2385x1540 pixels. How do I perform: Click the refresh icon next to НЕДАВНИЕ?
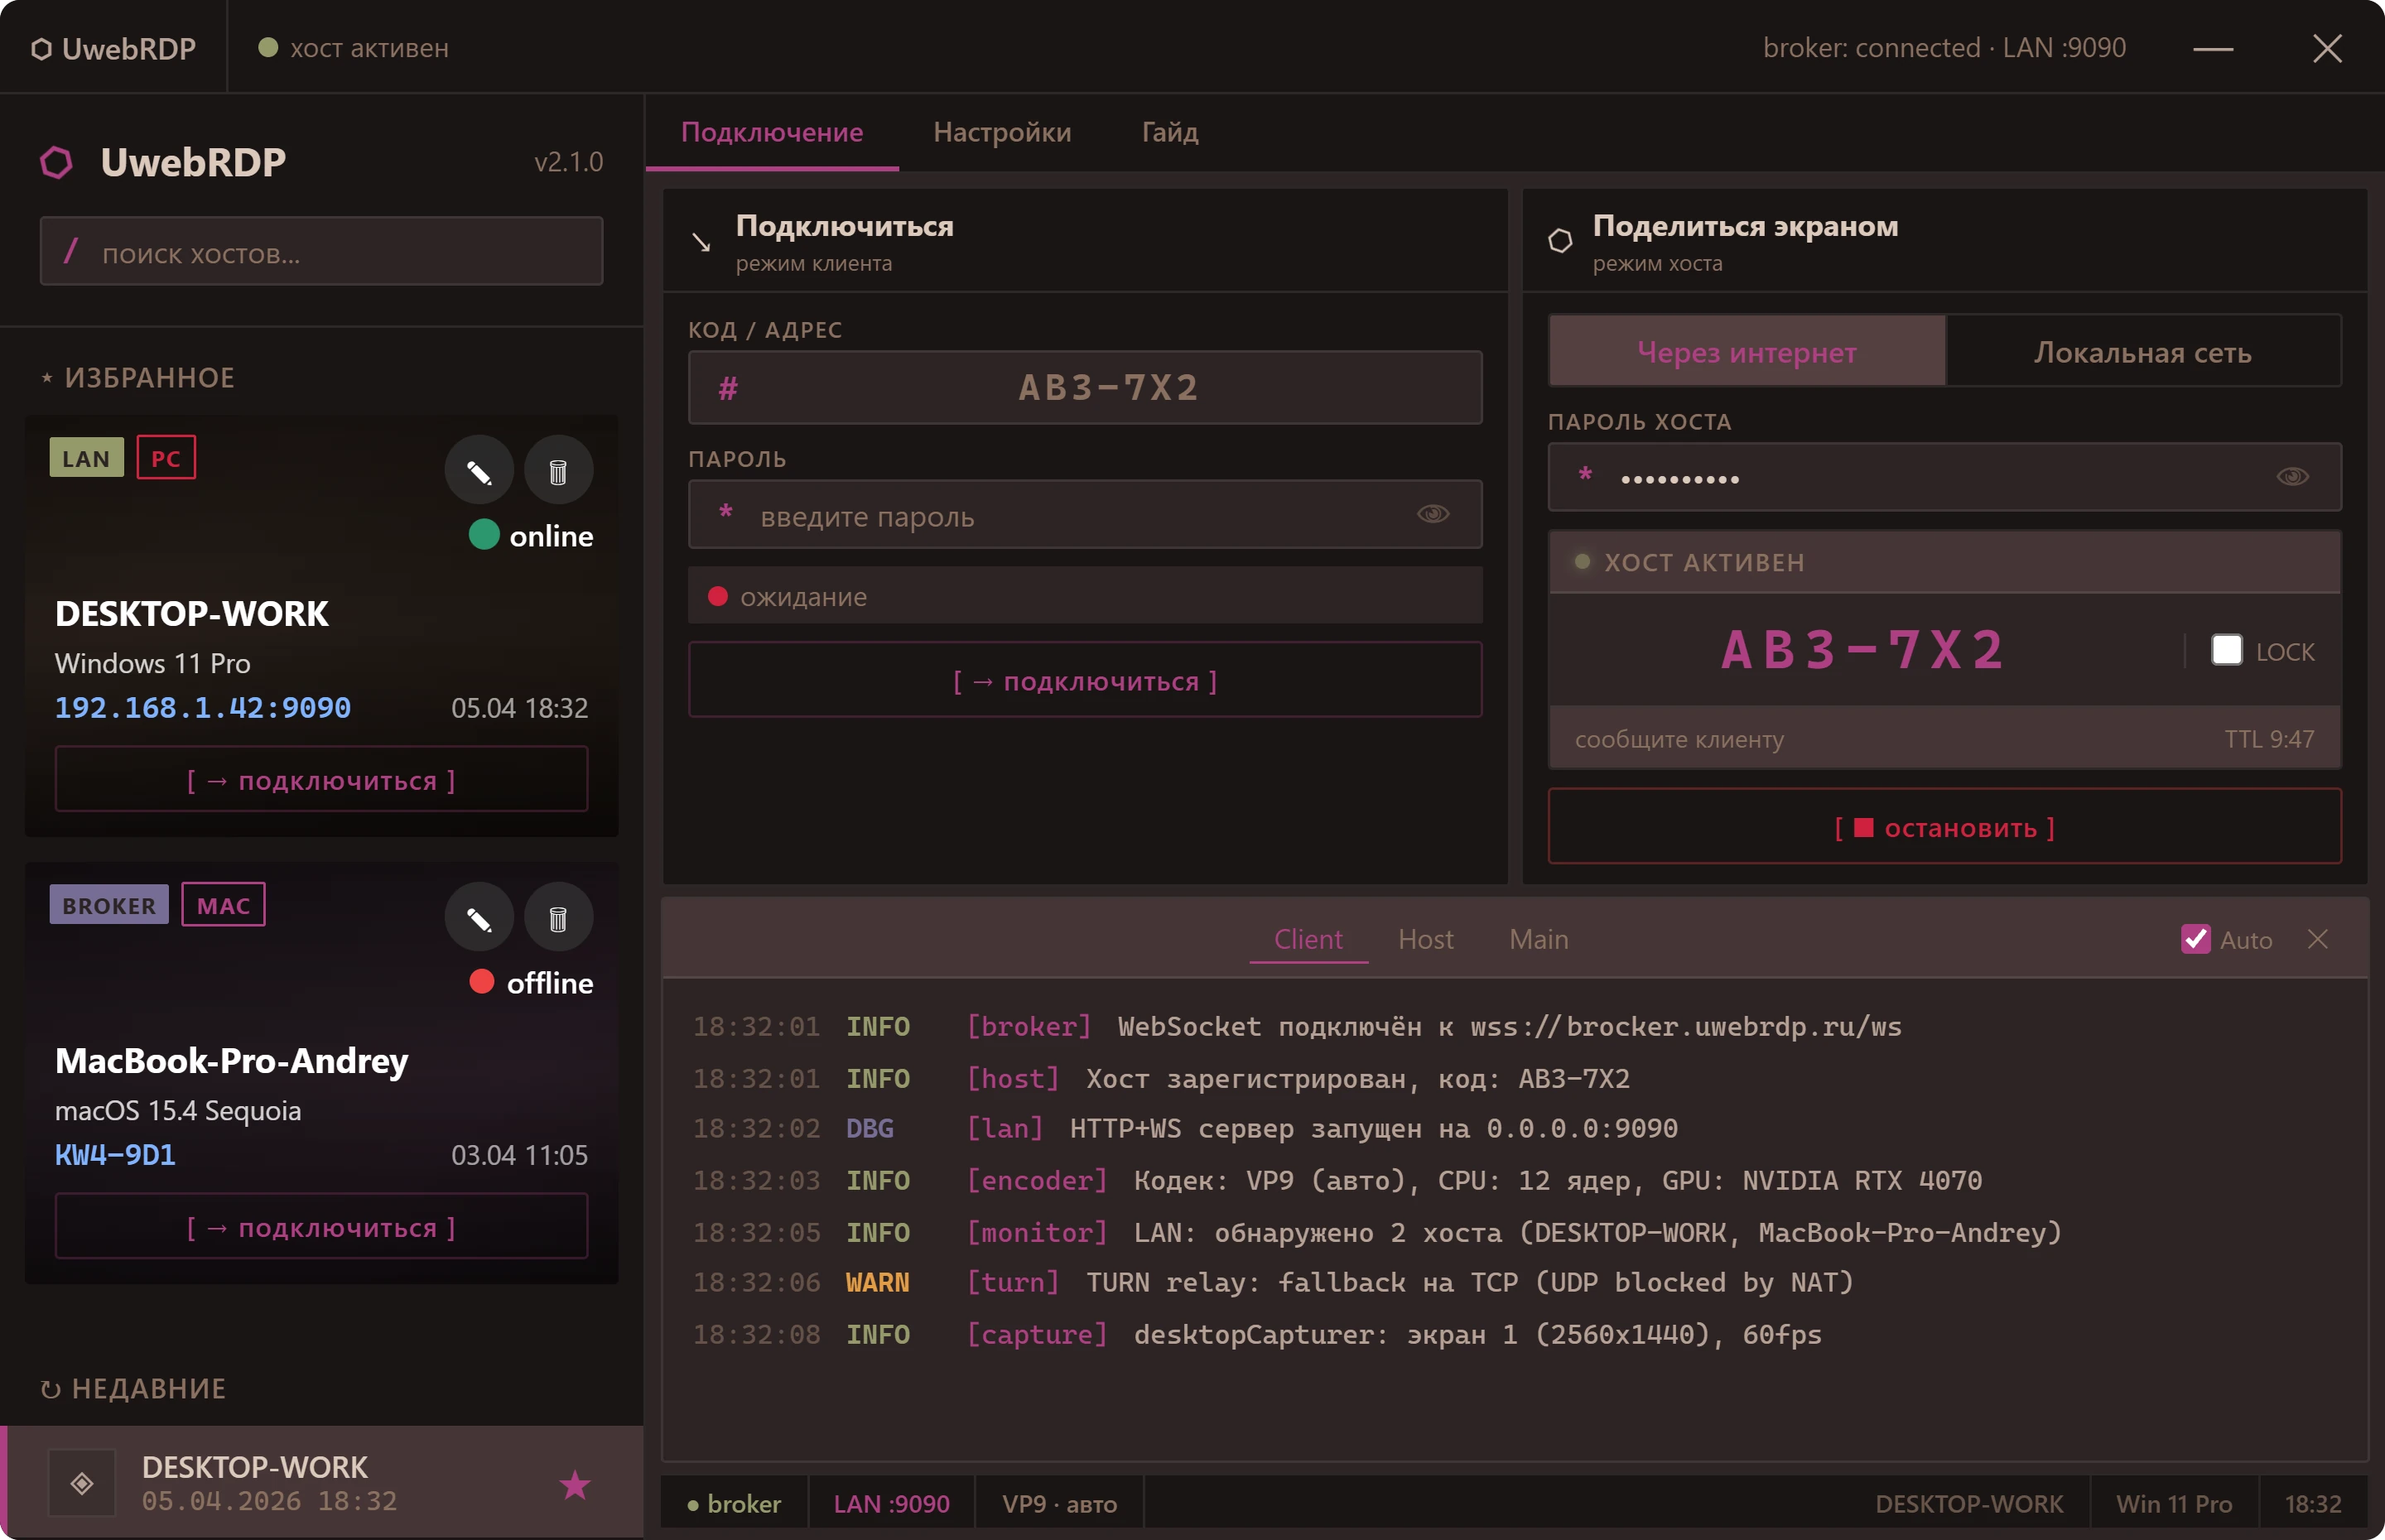coord(50,1389)
